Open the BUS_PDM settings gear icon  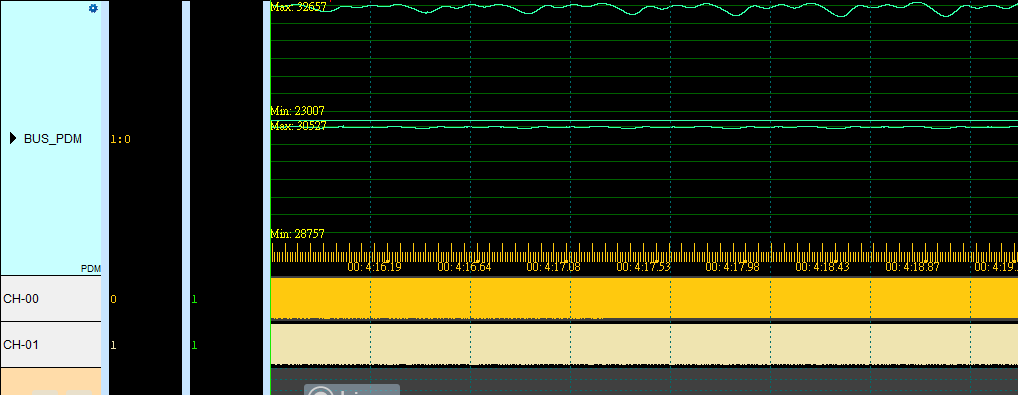[93, 8]
